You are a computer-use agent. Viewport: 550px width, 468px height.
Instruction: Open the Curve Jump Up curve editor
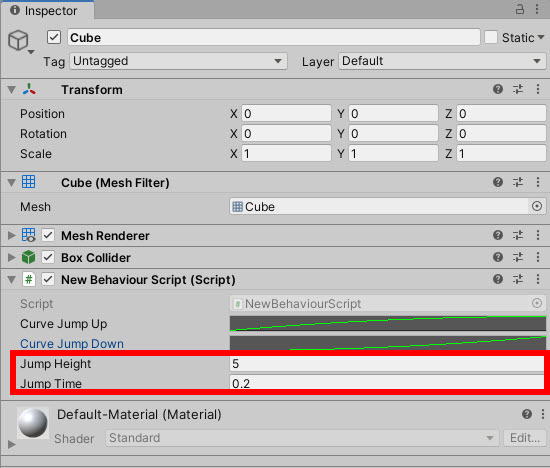pyautogui.click(x=388, y=323)
